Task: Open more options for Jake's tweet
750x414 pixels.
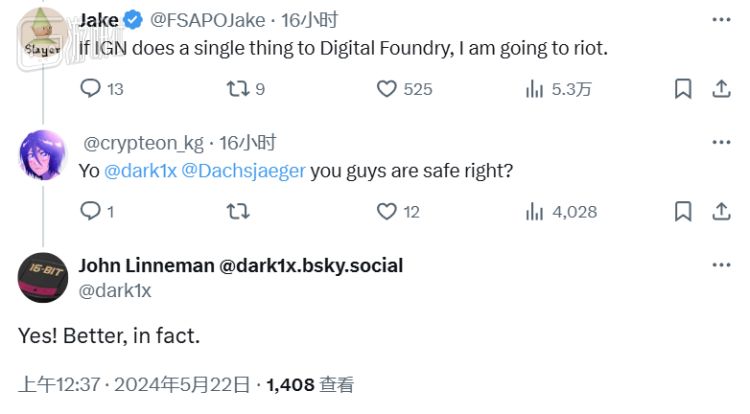Action: [x=720, y=19]
